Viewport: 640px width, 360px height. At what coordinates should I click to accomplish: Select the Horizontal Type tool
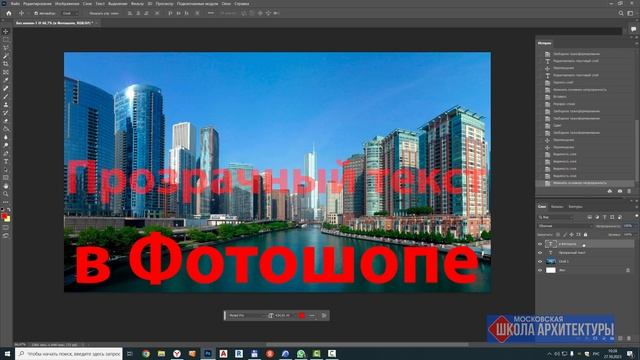pyautogui.click(x=6, y=161)
